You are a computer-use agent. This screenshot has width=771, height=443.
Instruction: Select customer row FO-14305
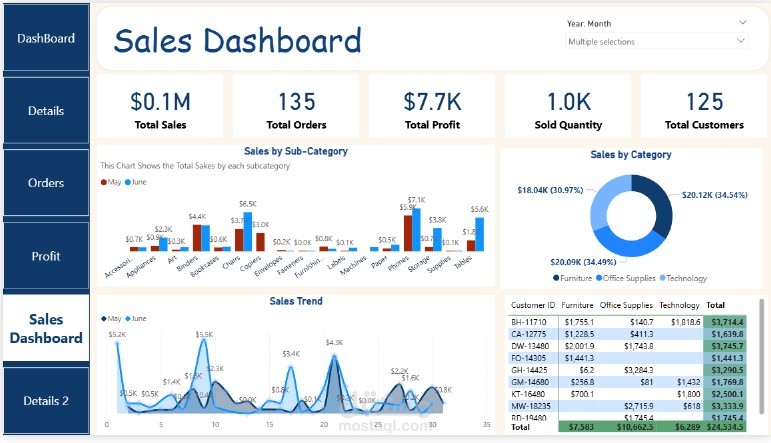point(627,358)
